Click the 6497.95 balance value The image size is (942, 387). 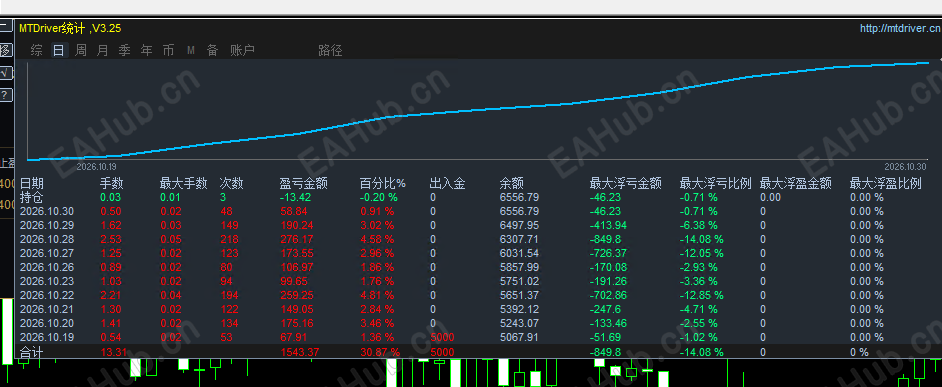pyautogui.click(x=519, y=225)
